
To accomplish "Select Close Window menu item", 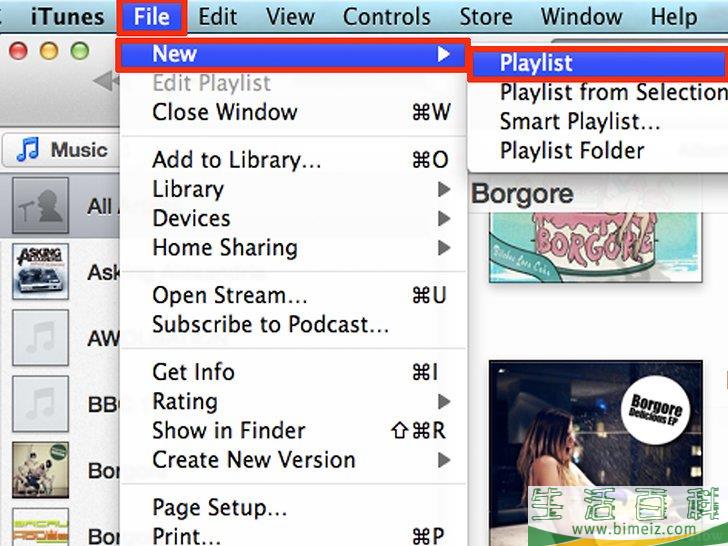I will click(292, 112).
